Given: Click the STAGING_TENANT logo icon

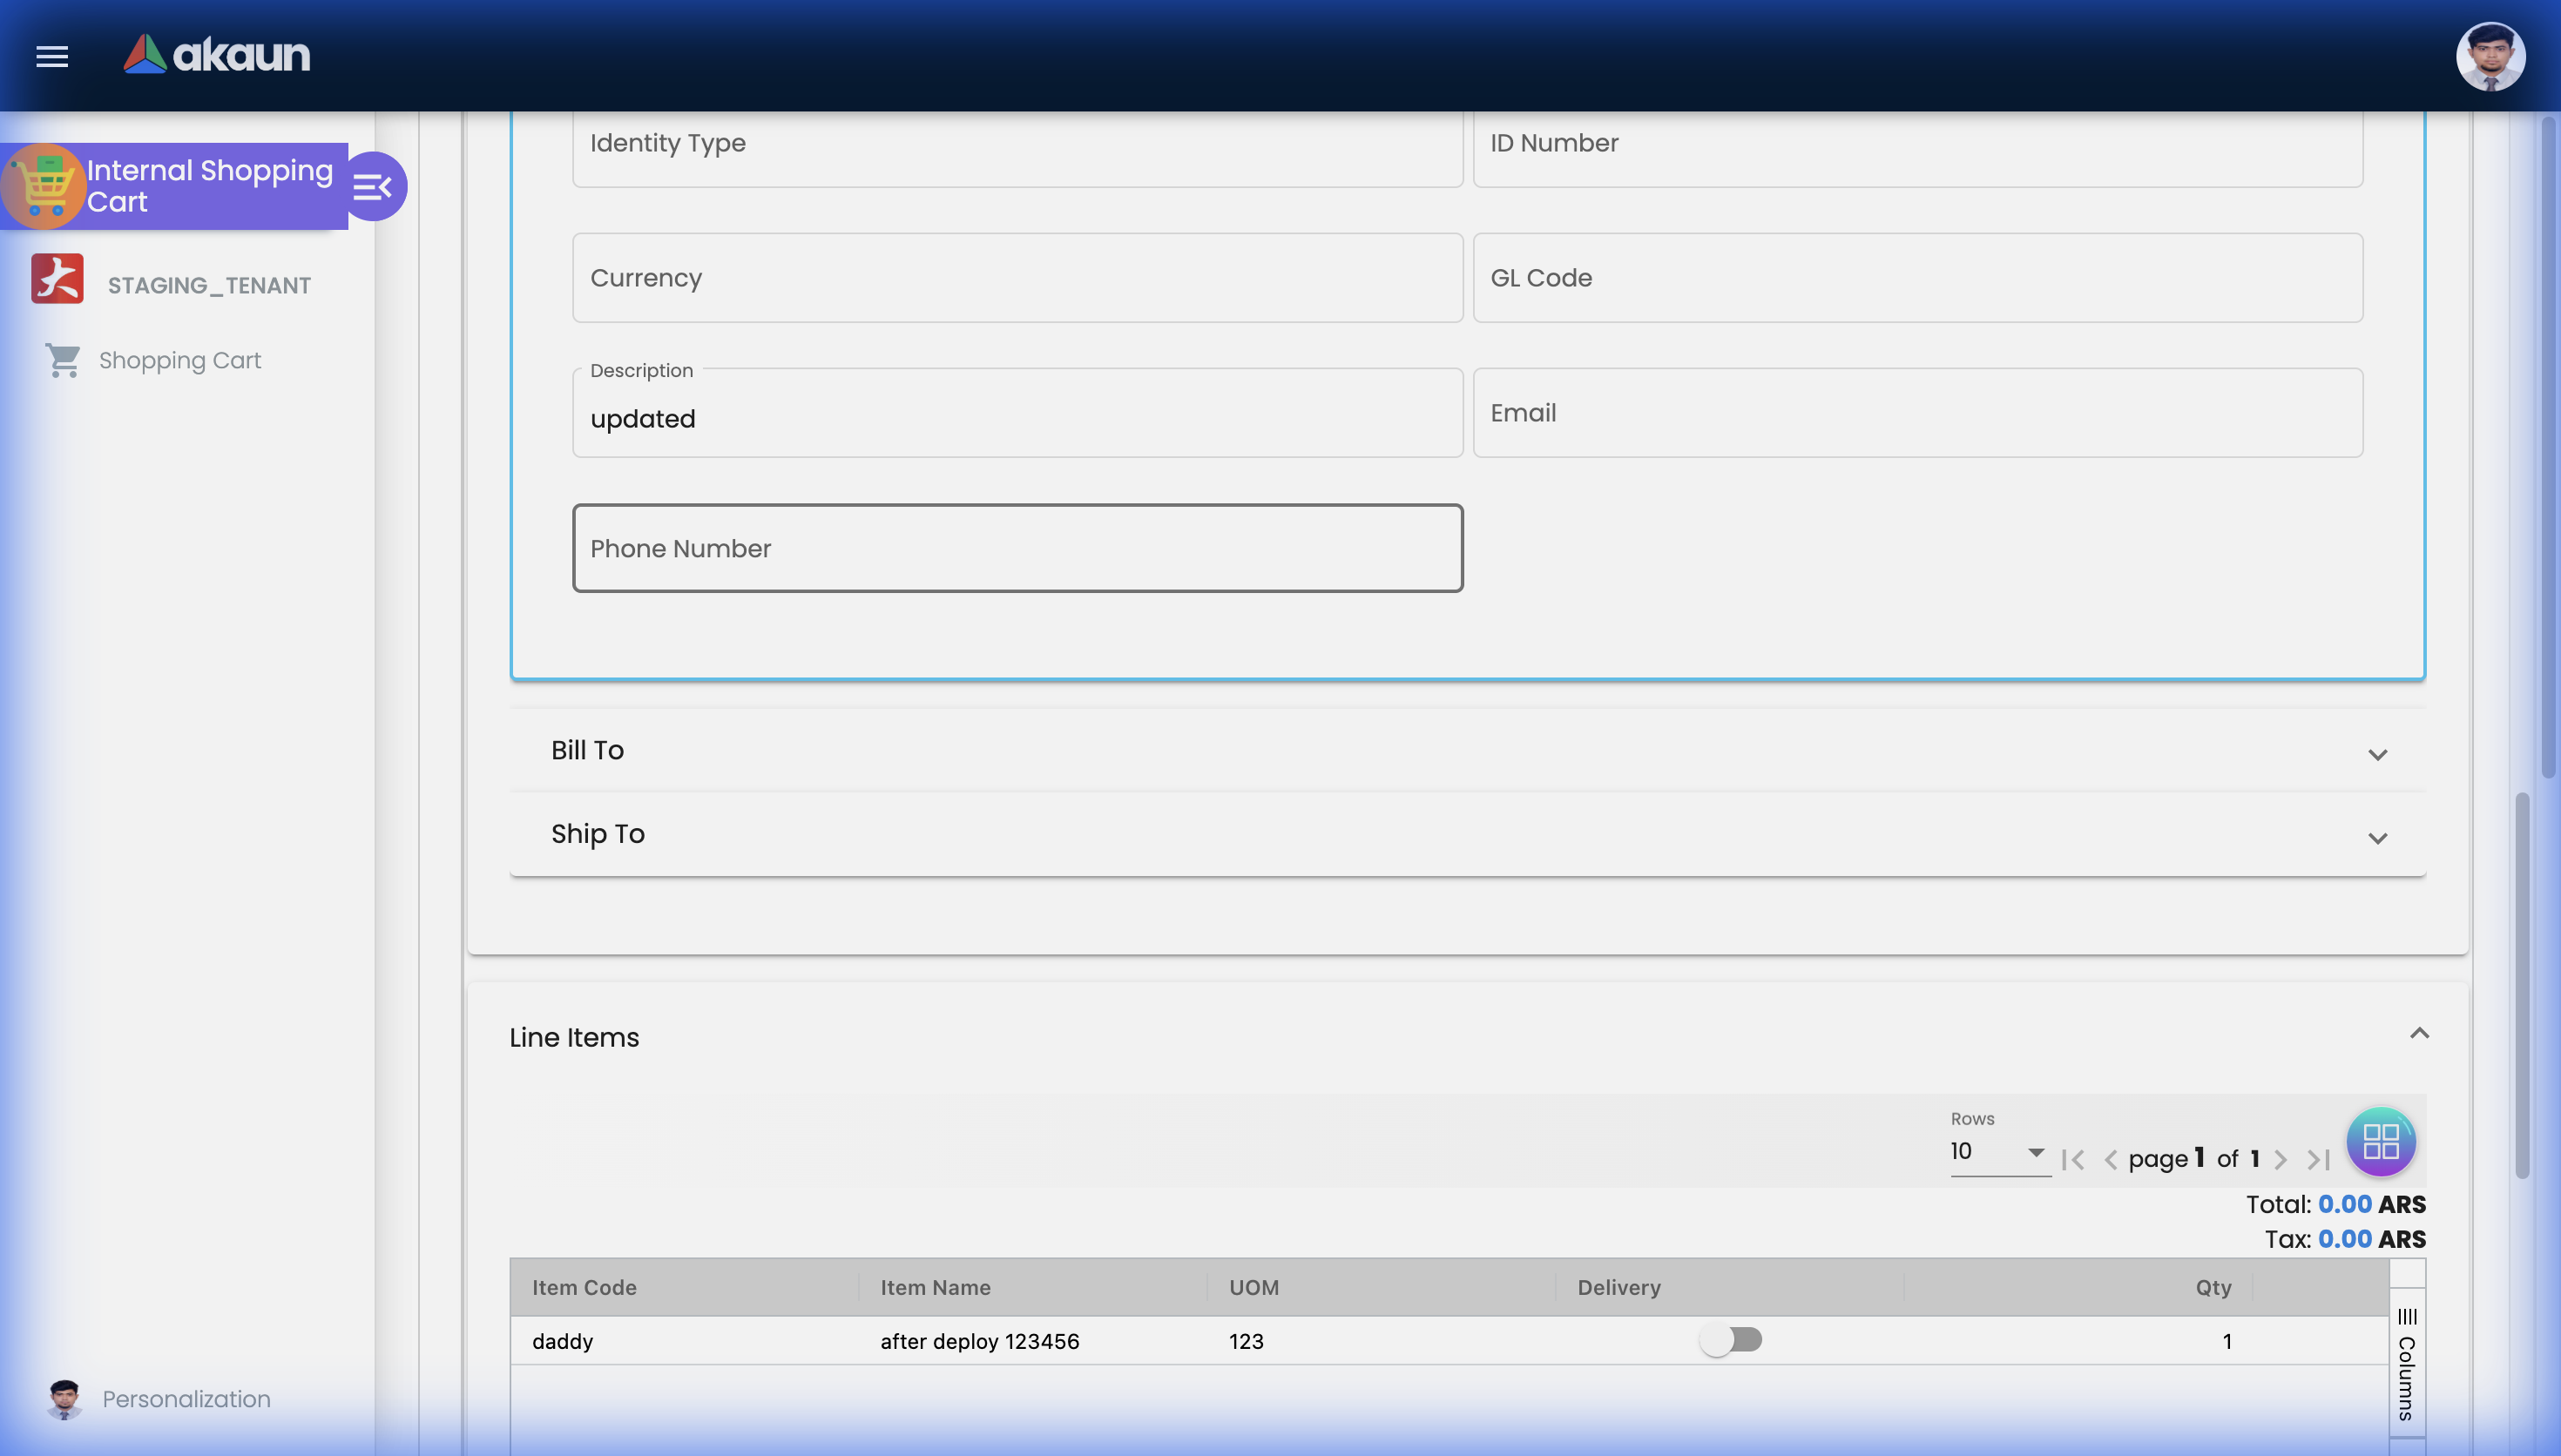Looking at the screenshot, I should pos(57,280).
